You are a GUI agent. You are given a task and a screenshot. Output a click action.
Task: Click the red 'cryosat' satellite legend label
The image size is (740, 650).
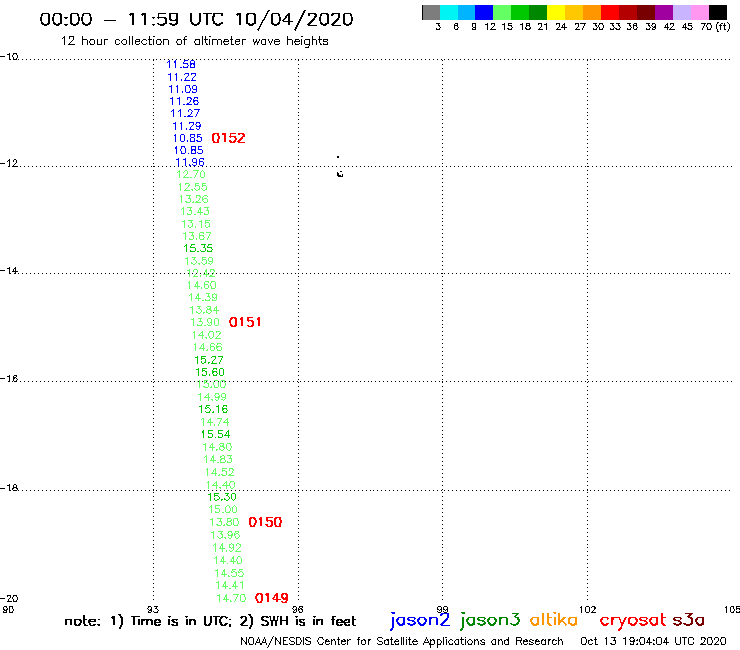(x=633, y=620)
